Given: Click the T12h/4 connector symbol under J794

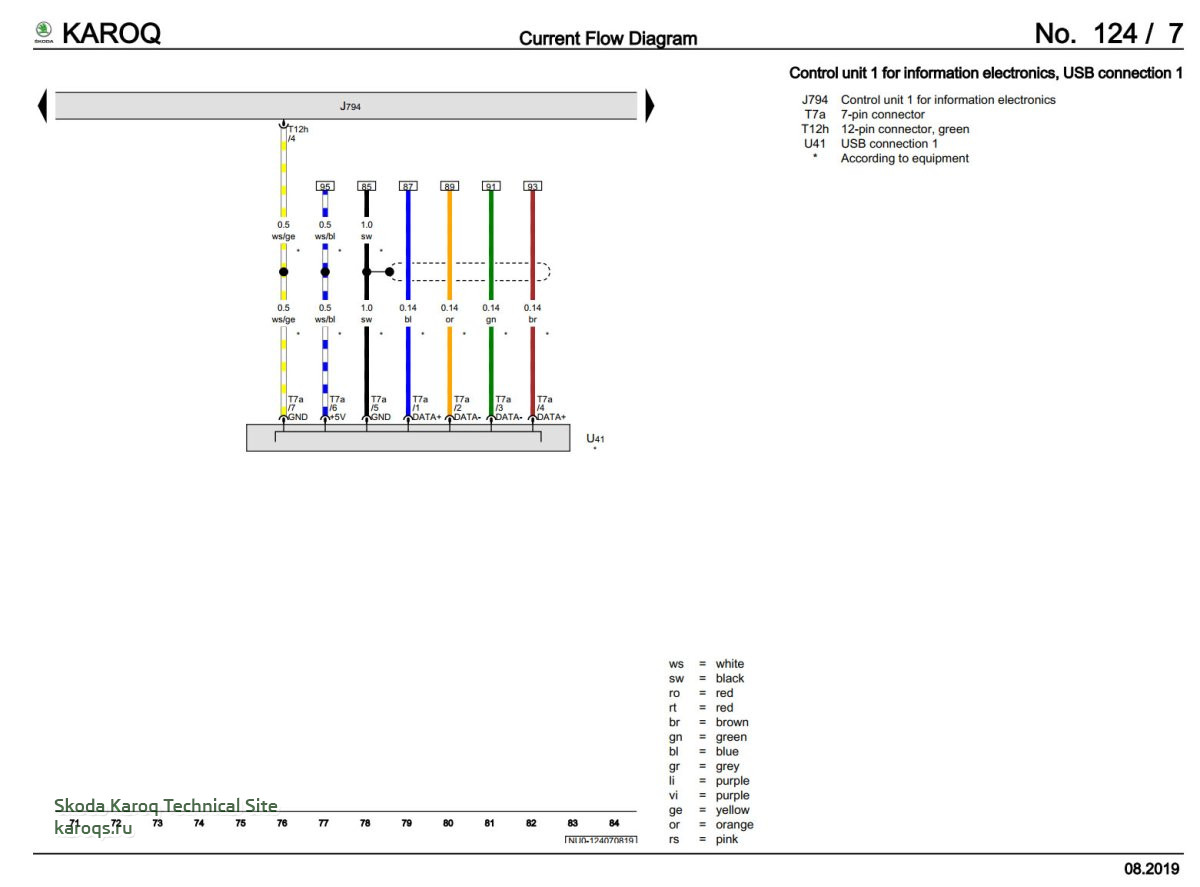Looking at the screenshot, I should click(x=283, y=126).
